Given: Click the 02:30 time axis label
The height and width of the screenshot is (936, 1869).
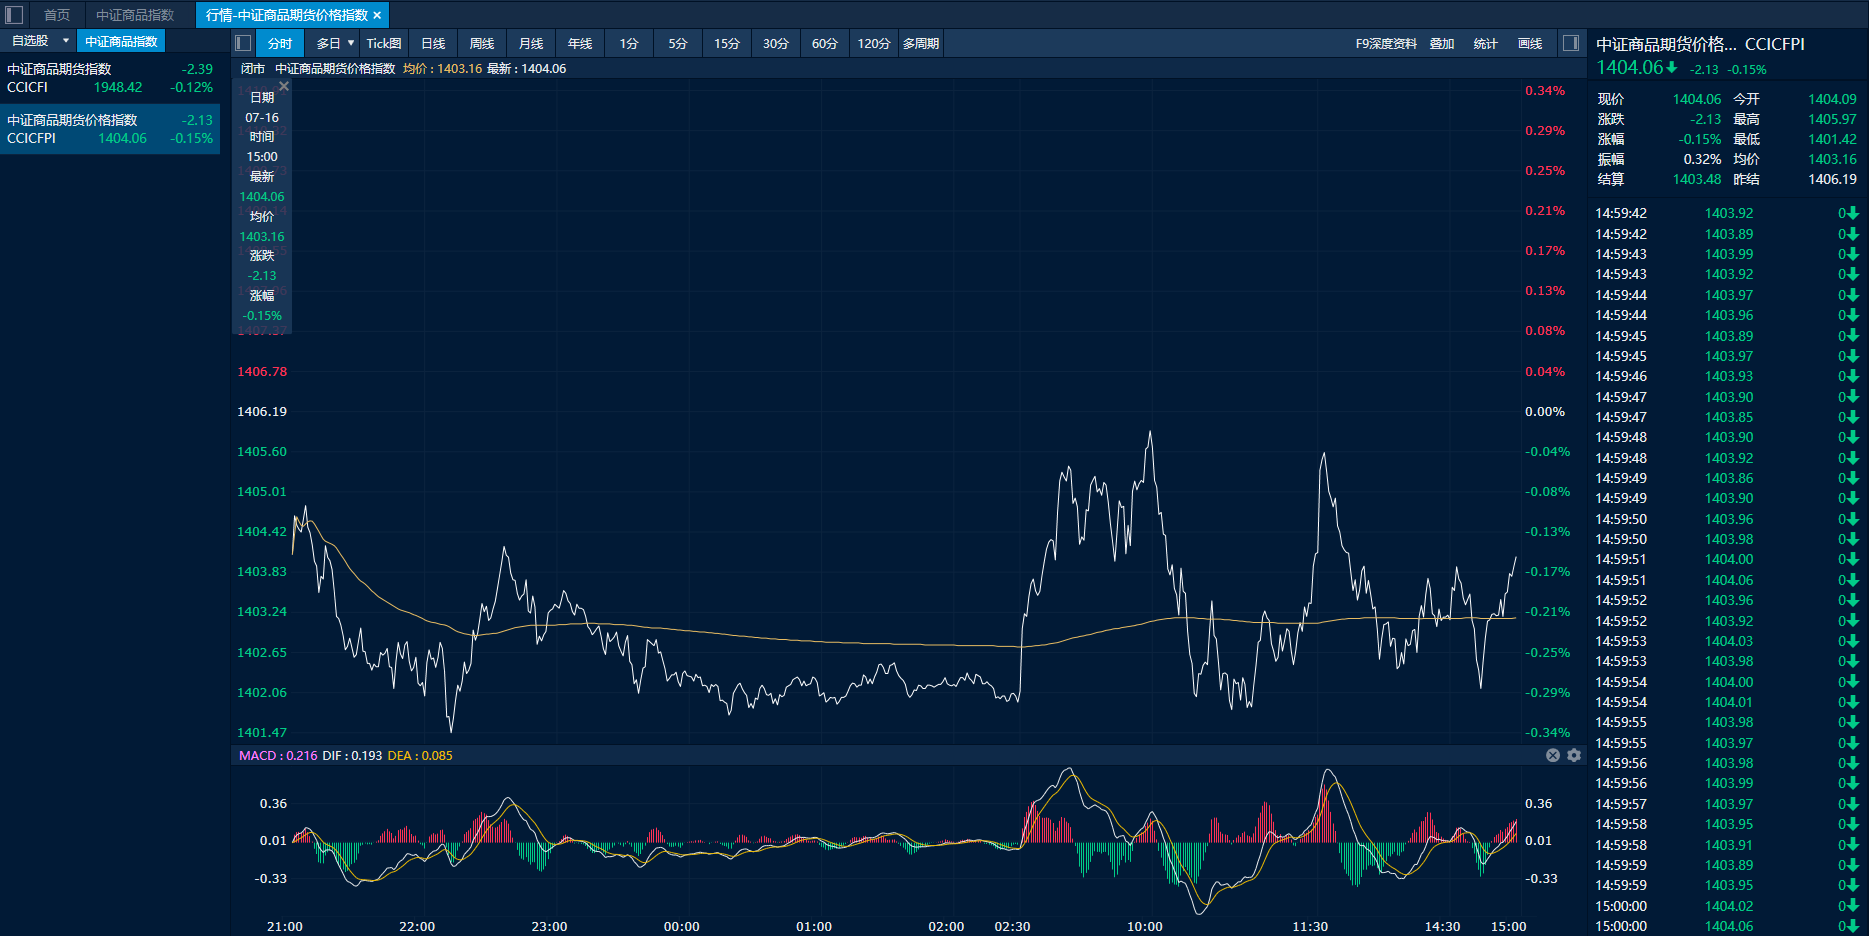Looking at the screenshot, I should coord(1012,926).
